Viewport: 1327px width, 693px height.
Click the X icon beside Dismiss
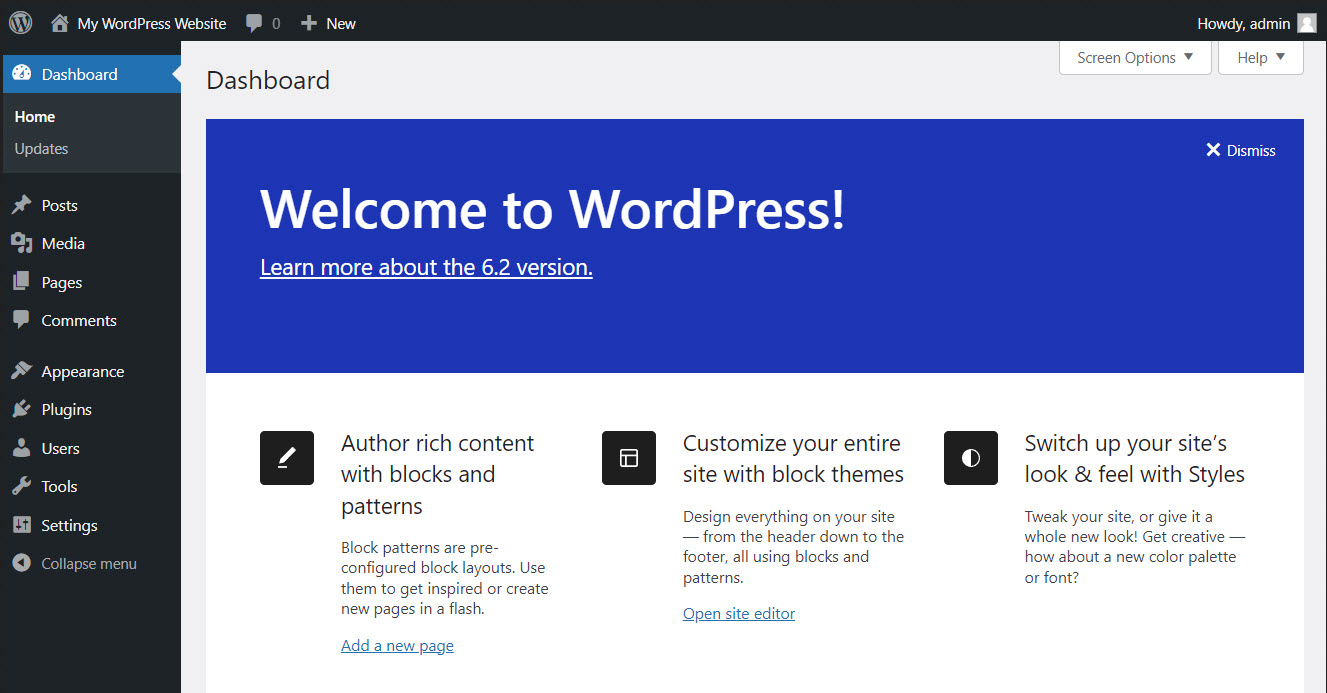(1213, 150)
